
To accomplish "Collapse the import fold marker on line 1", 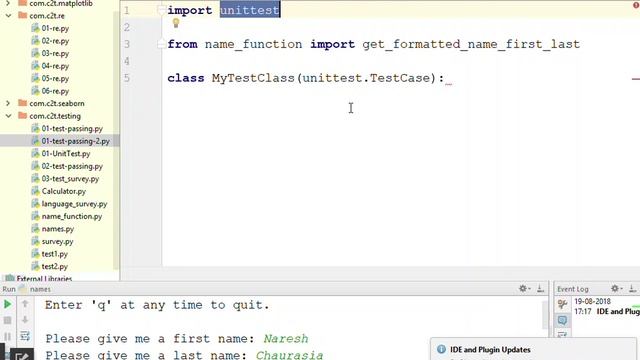I will click(x=161, y=10).
